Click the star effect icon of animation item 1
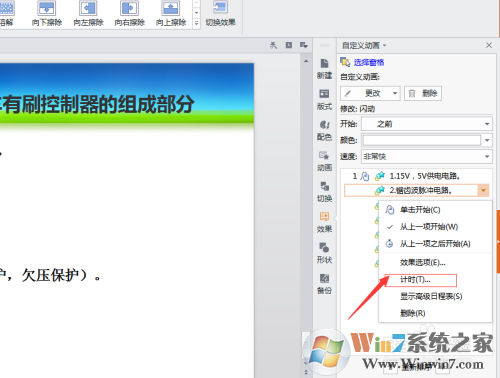 click(380, 176)
